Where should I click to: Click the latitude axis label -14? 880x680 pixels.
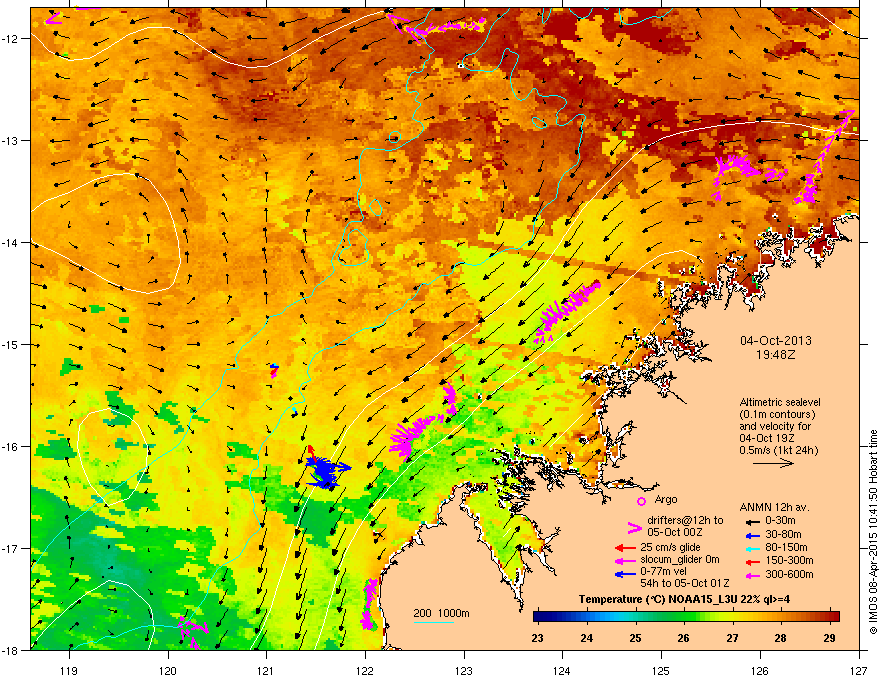point(11,242)
